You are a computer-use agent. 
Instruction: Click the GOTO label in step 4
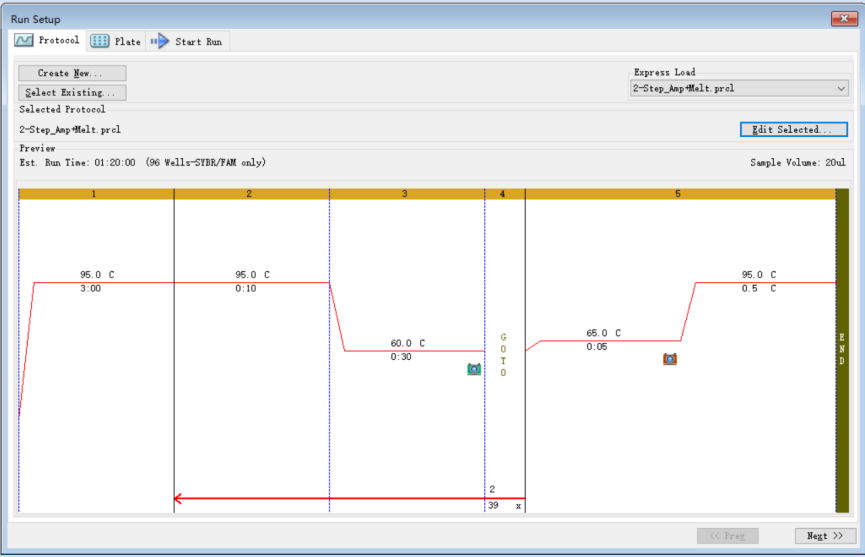coord(503,355)
